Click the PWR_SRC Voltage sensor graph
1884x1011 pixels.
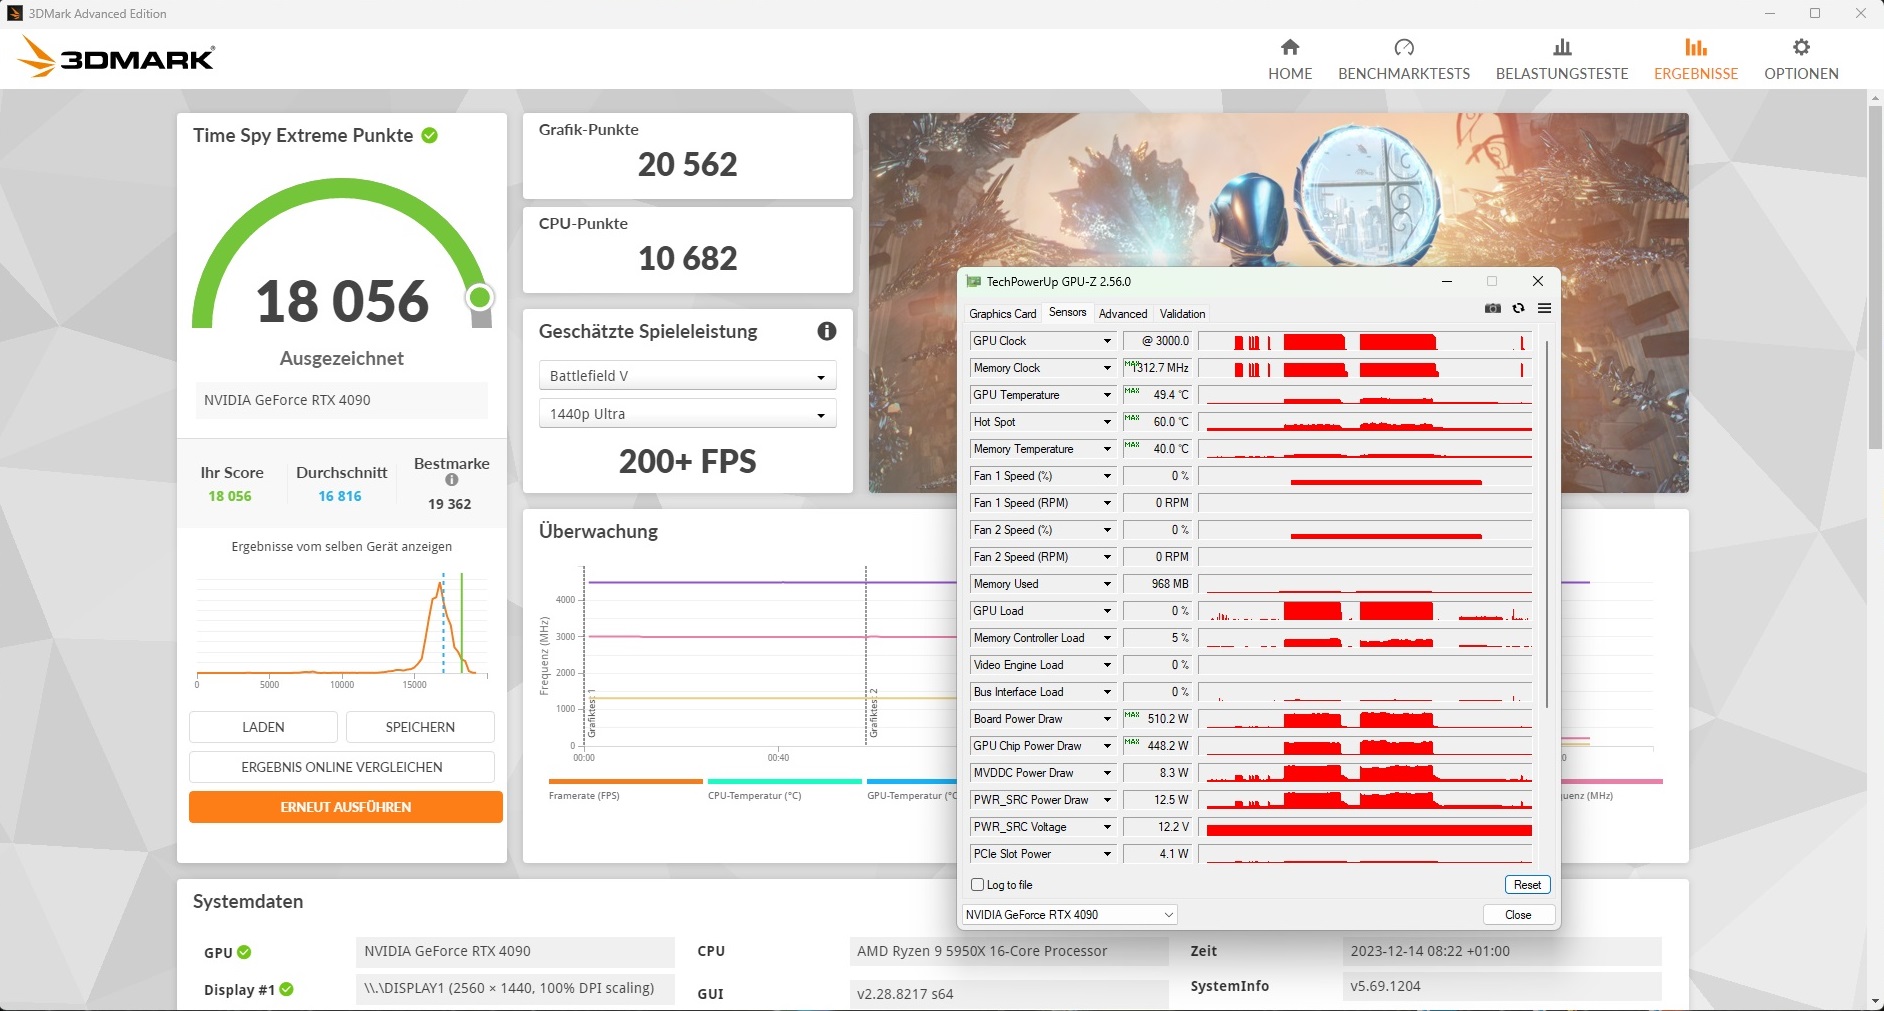pos(1366,827)
